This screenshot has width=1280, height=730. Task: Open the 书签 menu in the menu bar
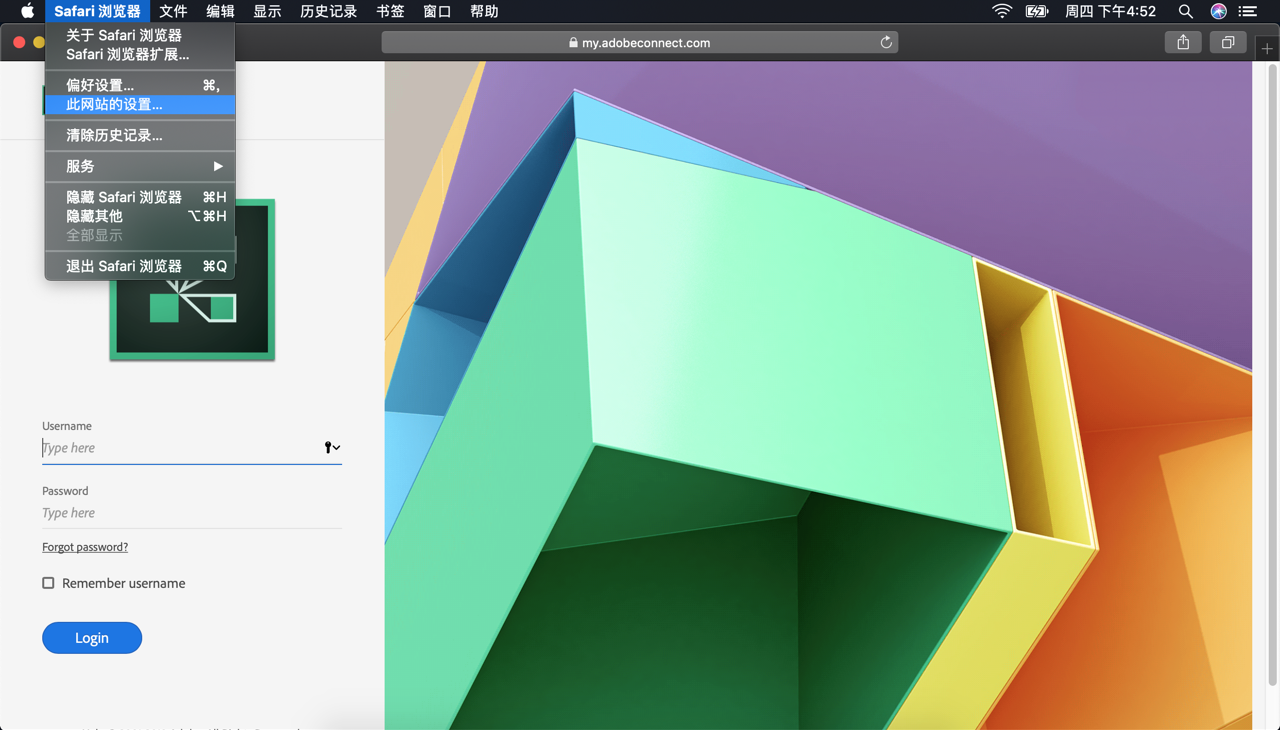[x=390, y=11]
